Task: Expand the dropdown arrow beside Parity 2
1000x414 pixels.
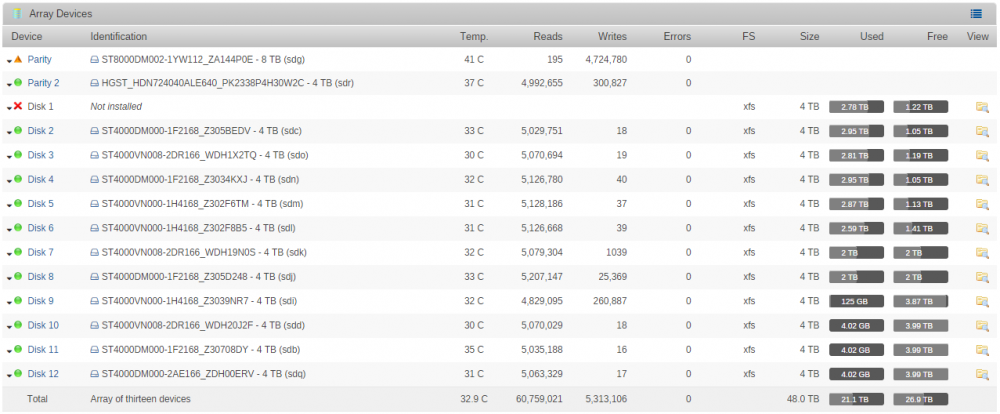Action: (9, 85)
